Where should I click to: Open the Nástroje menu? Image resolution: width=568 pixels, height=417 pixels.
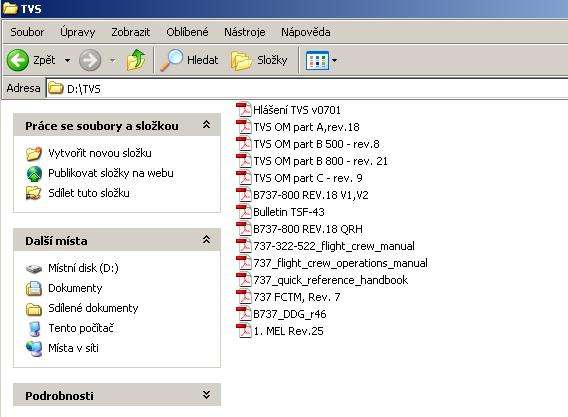245,32
